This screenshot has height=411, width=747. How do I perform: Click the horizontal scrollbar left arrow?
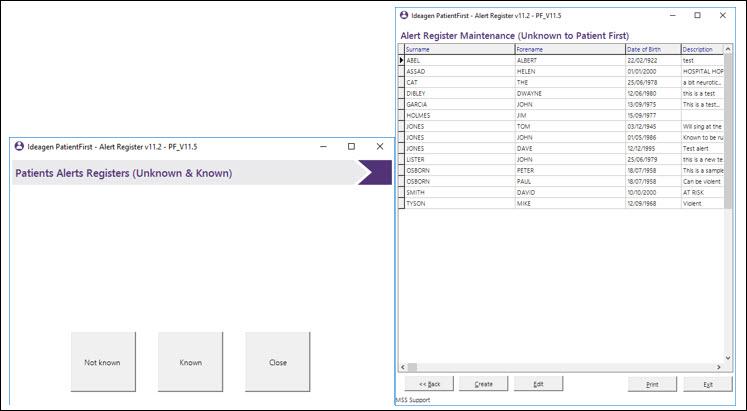pos(403,367)
